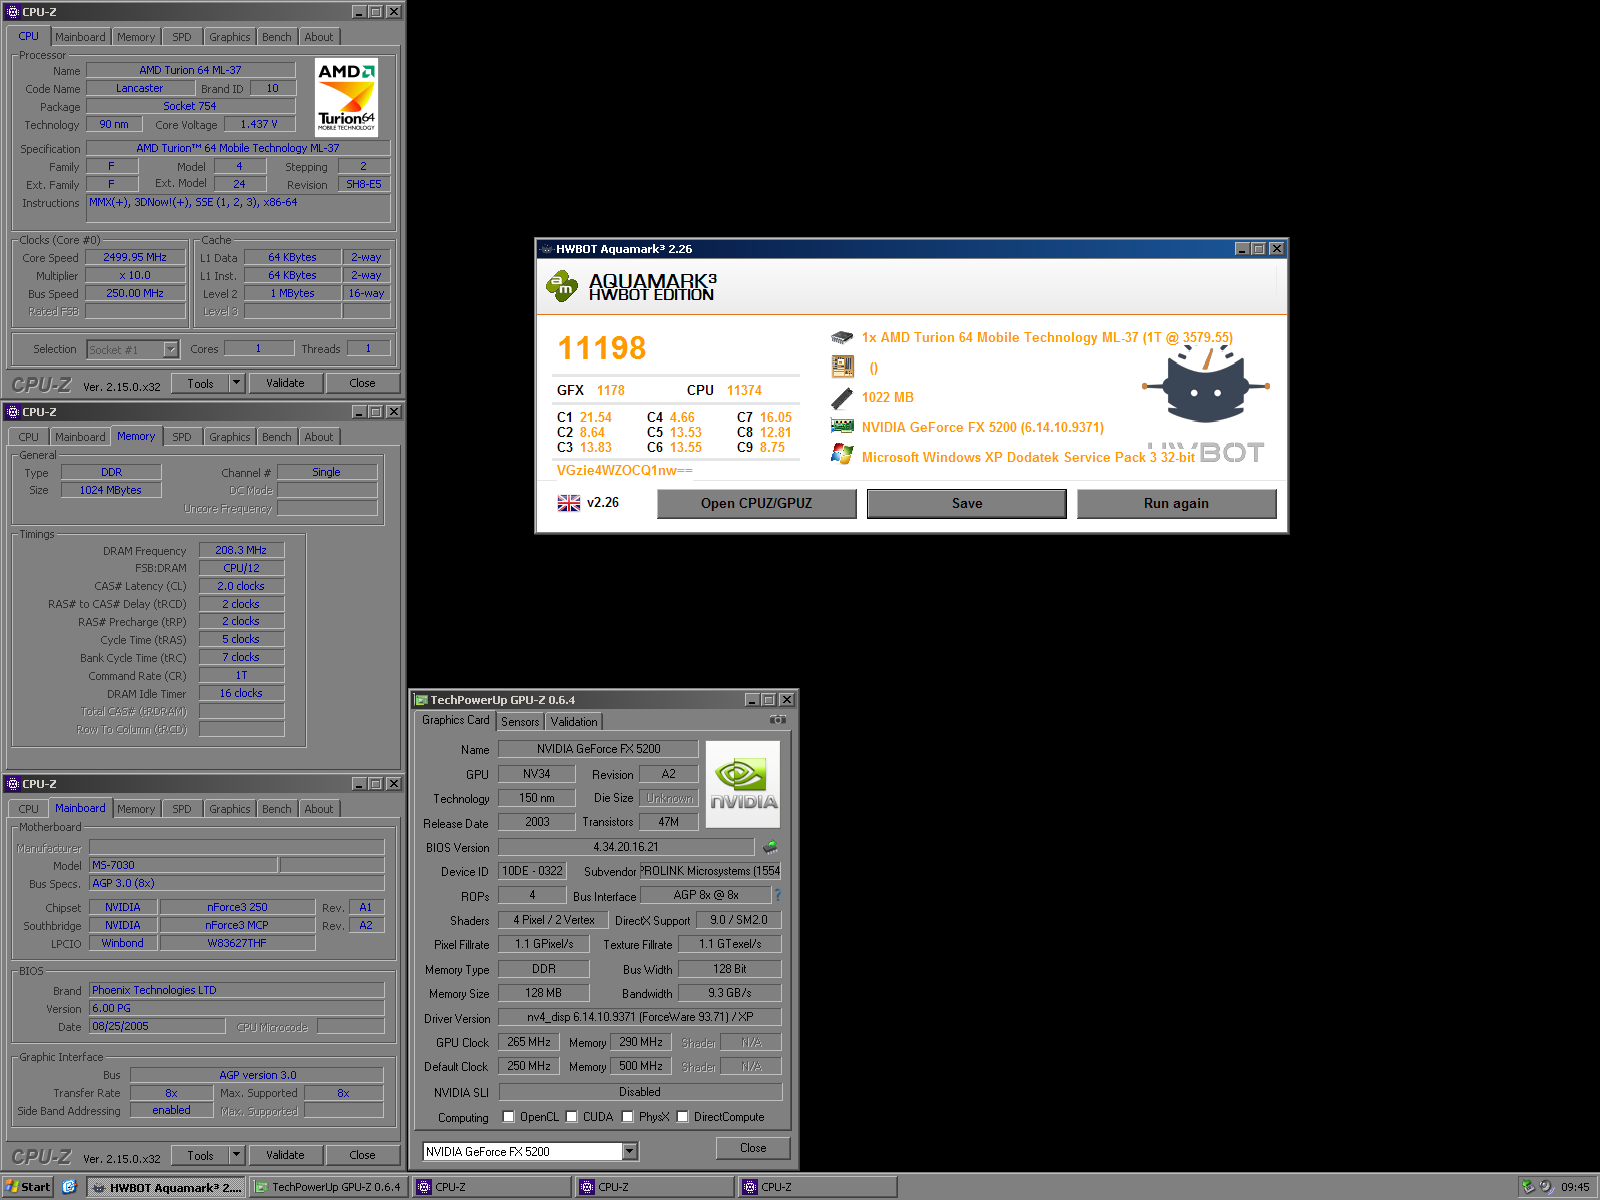Click Close button in CPU-Z mainboard window
The image size is (1600, 1200).
click(x=362, y=1155)
